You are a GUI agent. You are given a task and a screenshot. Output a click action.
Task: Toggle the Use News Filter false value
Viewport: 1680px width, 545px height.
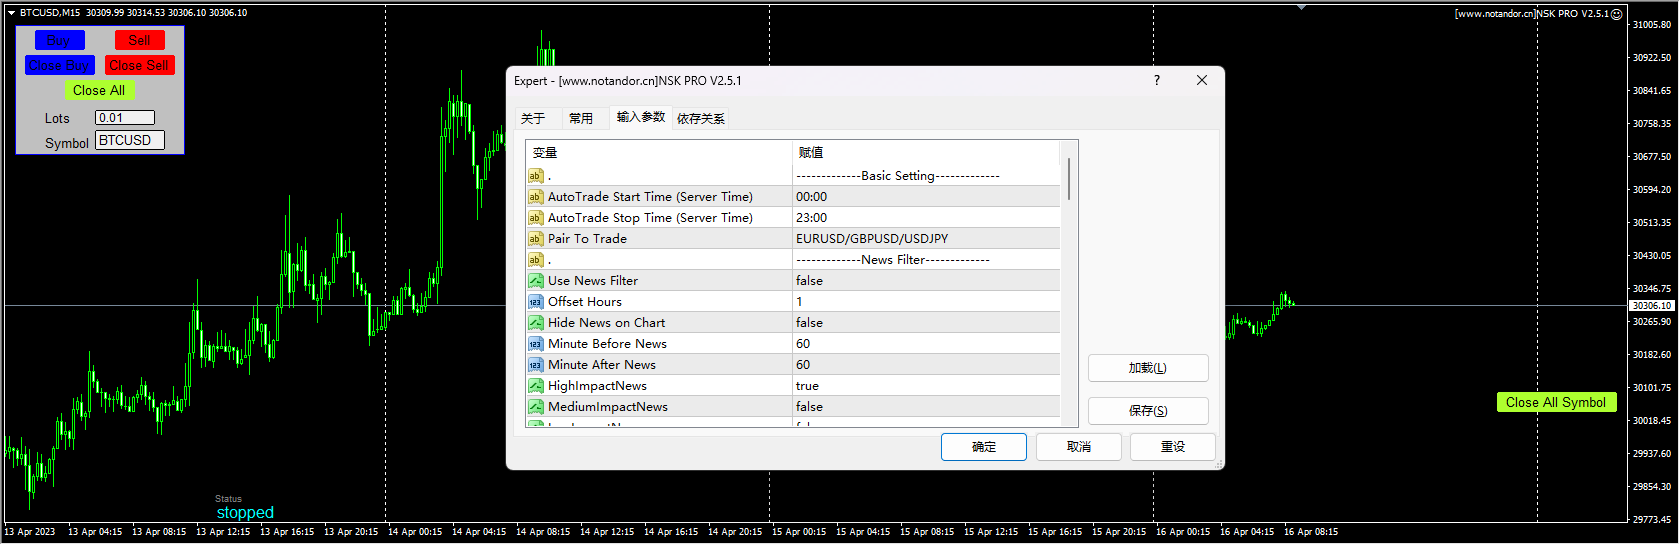tap(809, 281)
